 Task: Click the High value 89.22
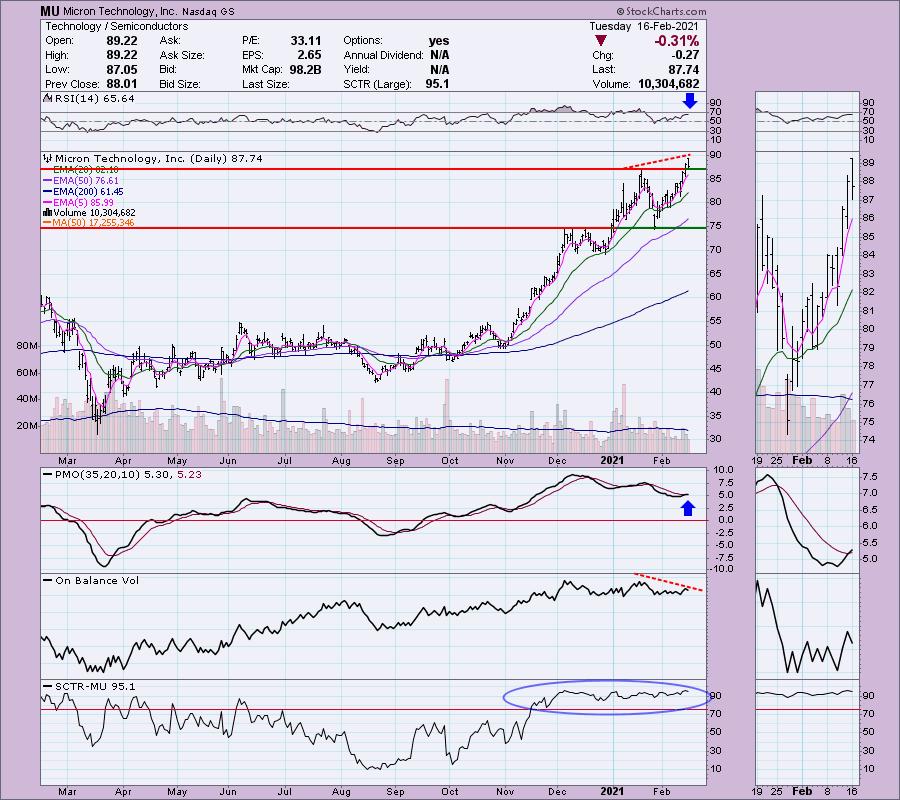pos(121,55)
